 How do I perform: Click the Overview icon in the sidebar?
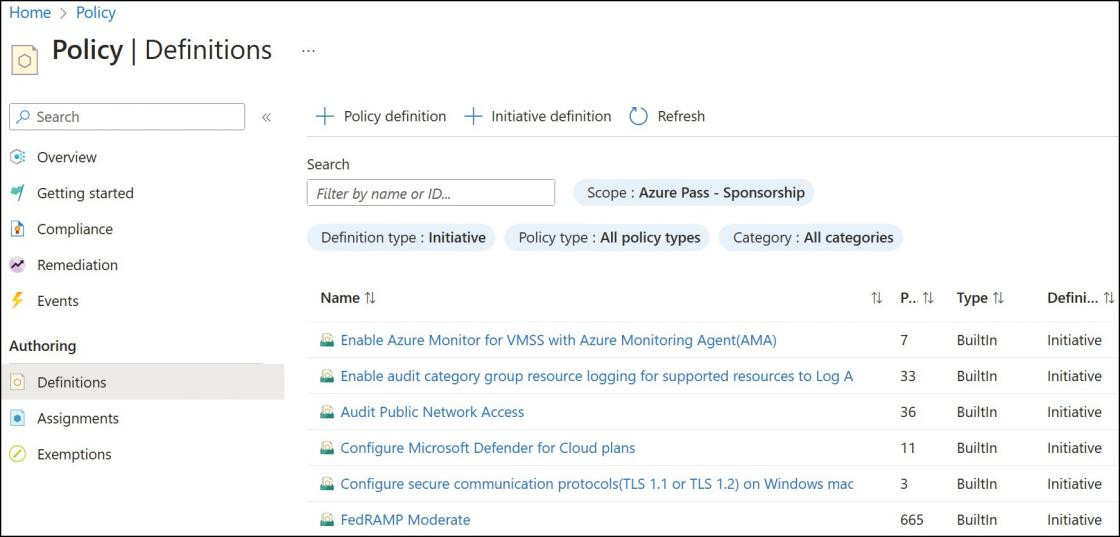click(18, 157)
